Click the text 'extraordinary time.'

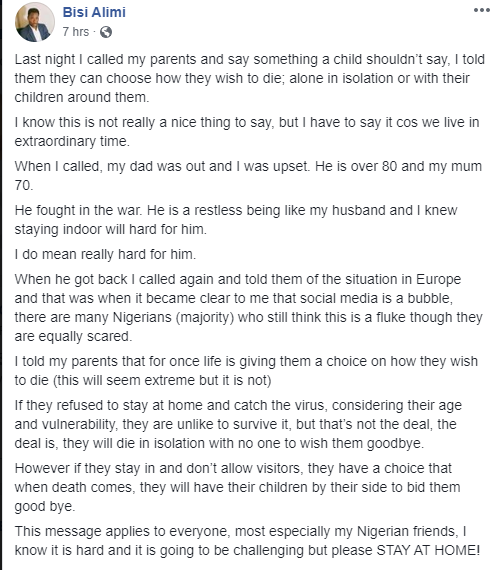72,141
